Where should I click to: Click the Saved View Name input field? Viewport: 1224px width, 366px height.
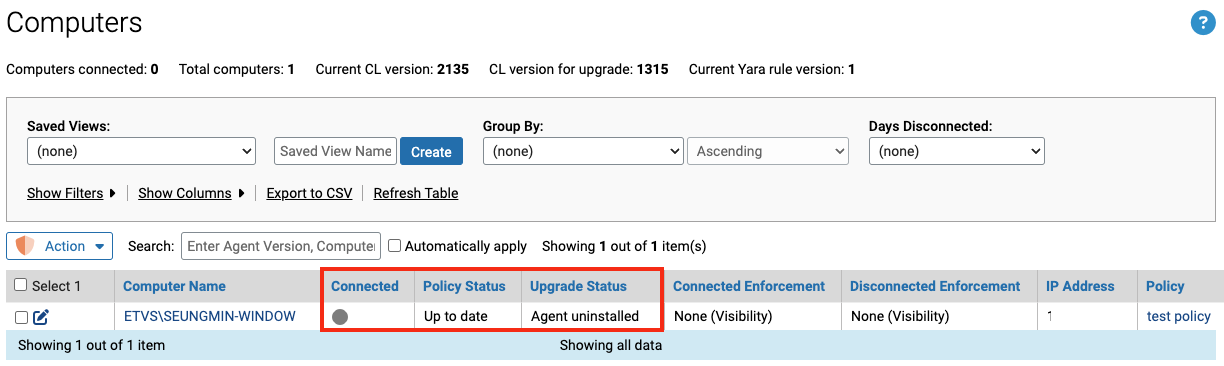pyautogui.click(x=335, y=151)
